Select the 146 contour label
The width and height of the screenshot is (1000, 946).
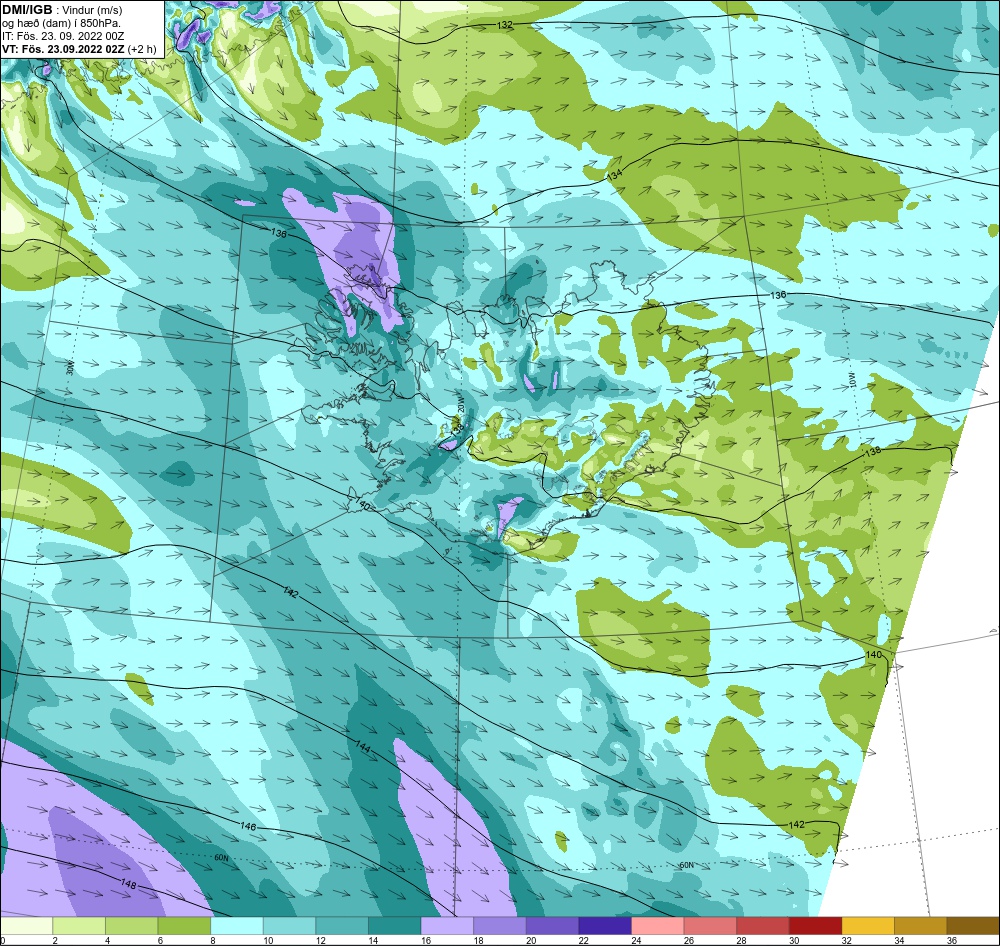[248, 827]
